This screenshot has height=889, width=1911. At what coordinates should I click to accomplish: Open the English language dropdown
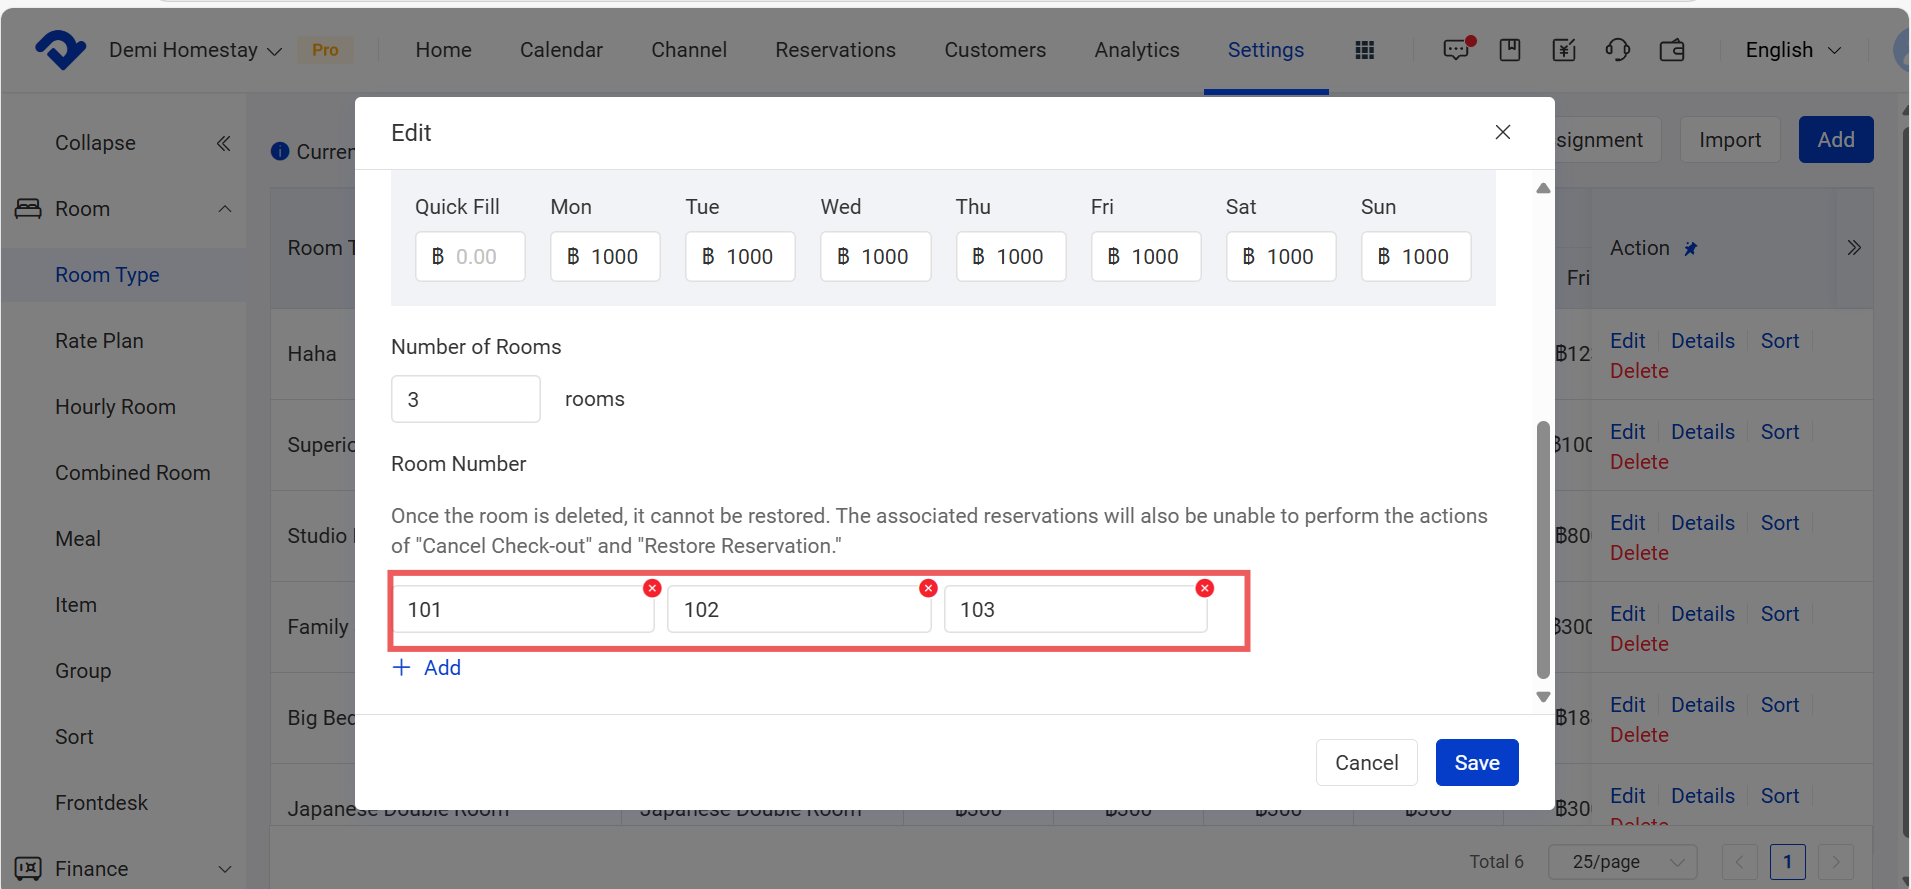1792,50
